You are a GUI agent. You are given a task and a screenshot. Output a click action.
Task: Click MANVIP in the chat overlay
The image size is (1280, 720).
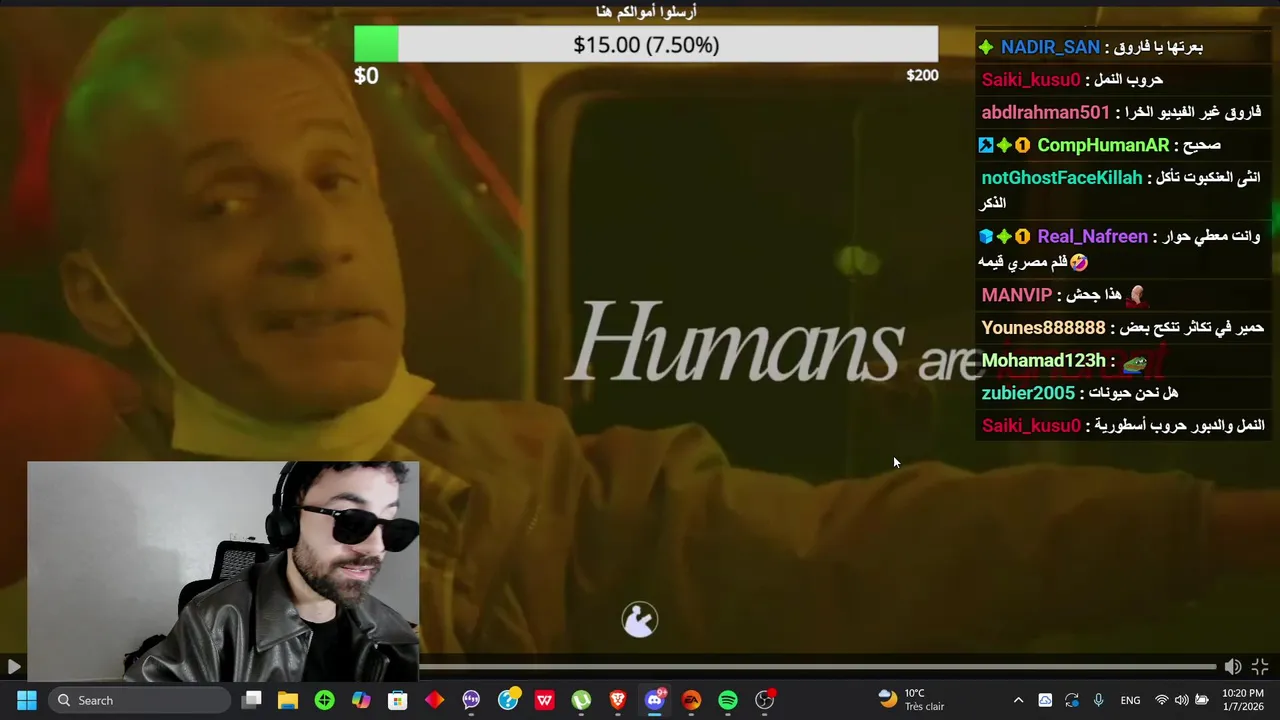pos(1016,295)
